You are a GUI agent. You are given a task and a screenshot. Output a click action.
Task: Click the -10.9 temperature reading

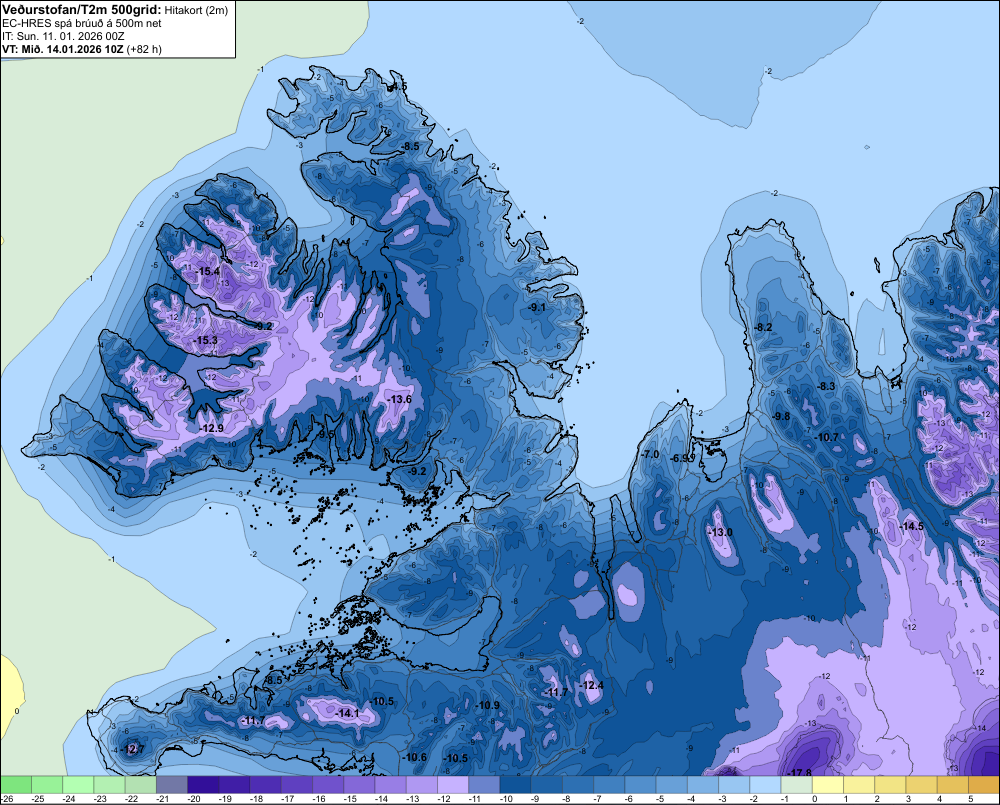click(488, 705)
